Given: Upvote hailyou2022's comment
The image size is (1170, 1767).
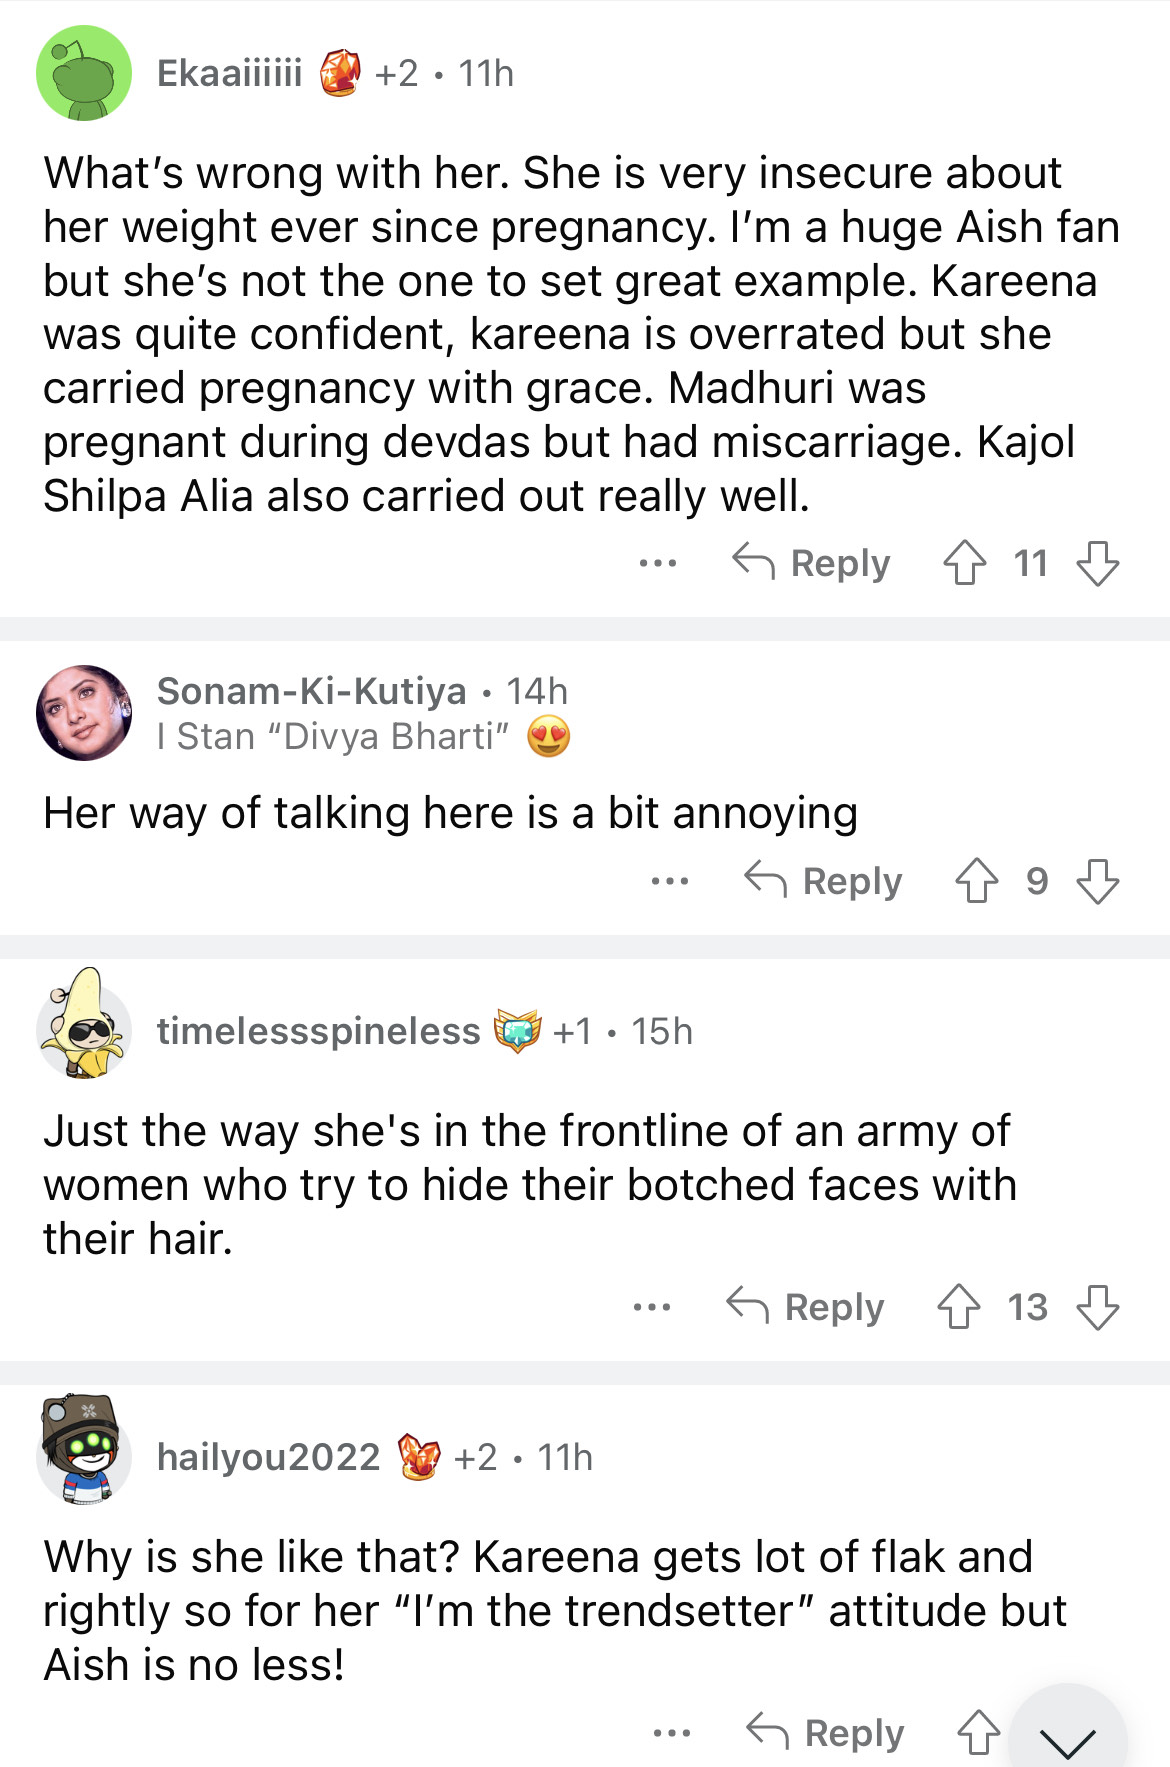Looking at the screenshot, I should (978, 1733).
